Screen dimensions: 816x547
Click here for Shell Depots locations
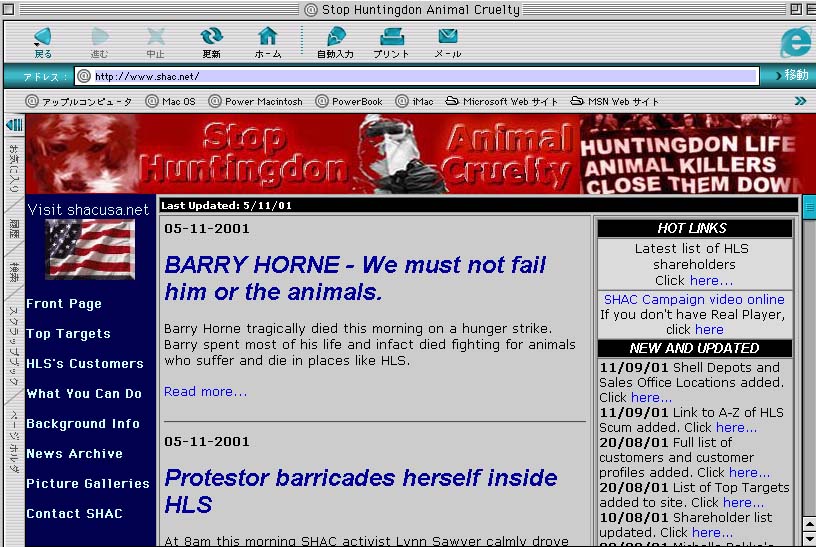click(651, 398)
